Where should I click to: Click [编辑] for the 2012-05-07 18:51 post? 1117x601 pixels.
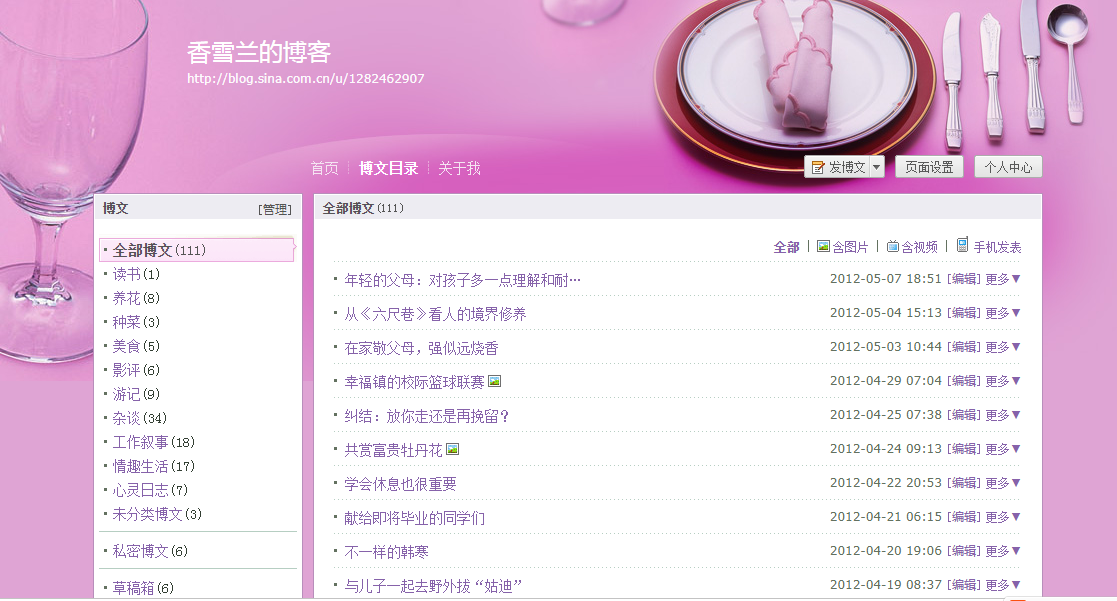pyautogui.click(x=964, y=279)
